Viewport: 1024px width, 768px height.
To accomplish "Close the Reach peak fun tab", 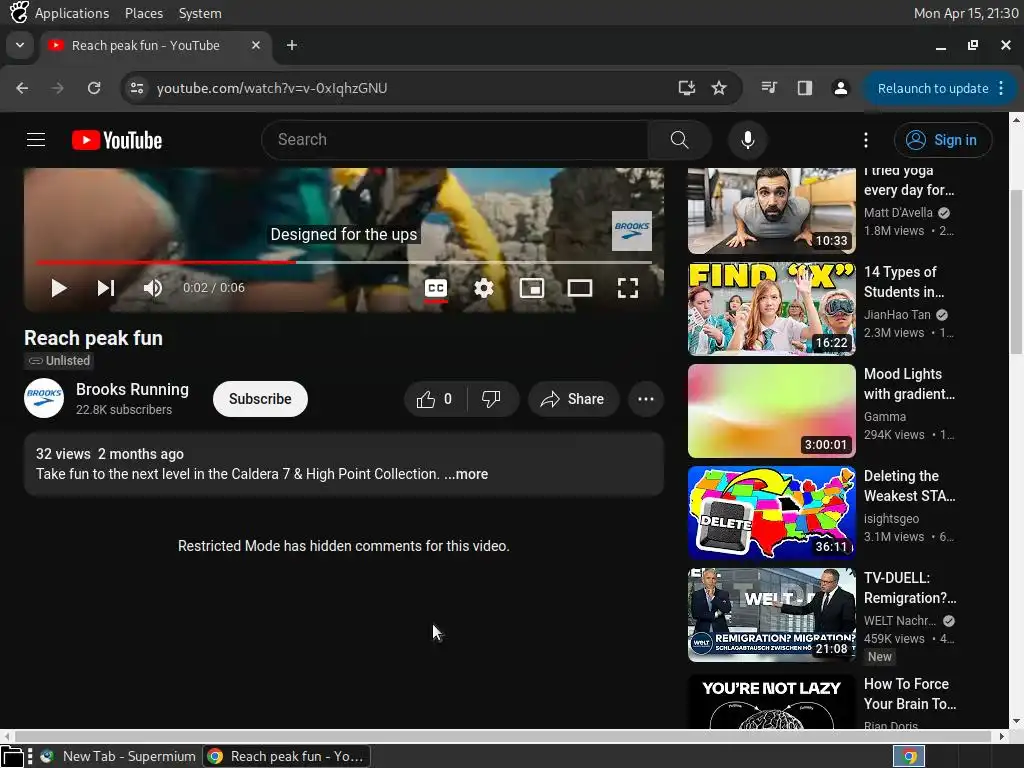I will (256, 45).
